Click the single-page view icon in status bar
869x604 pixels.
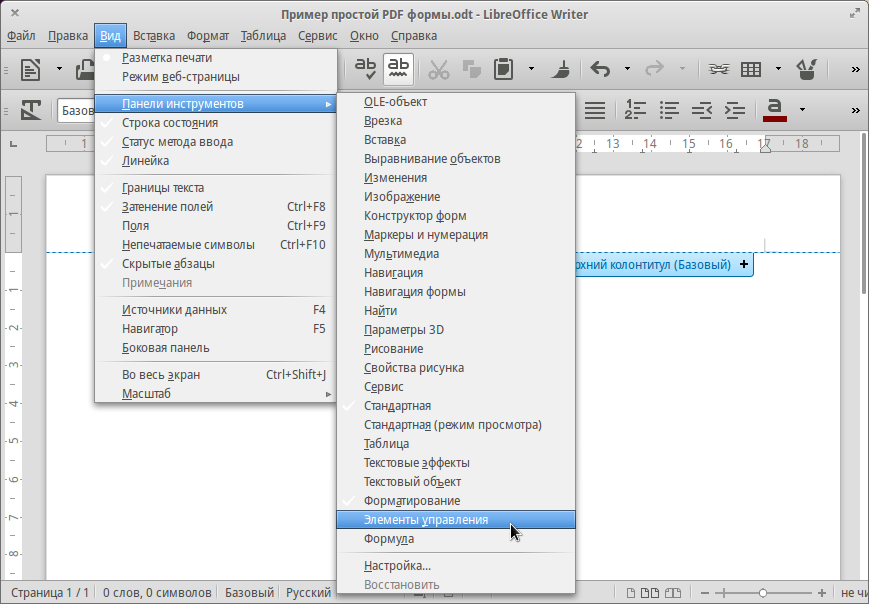click(631, 593)
